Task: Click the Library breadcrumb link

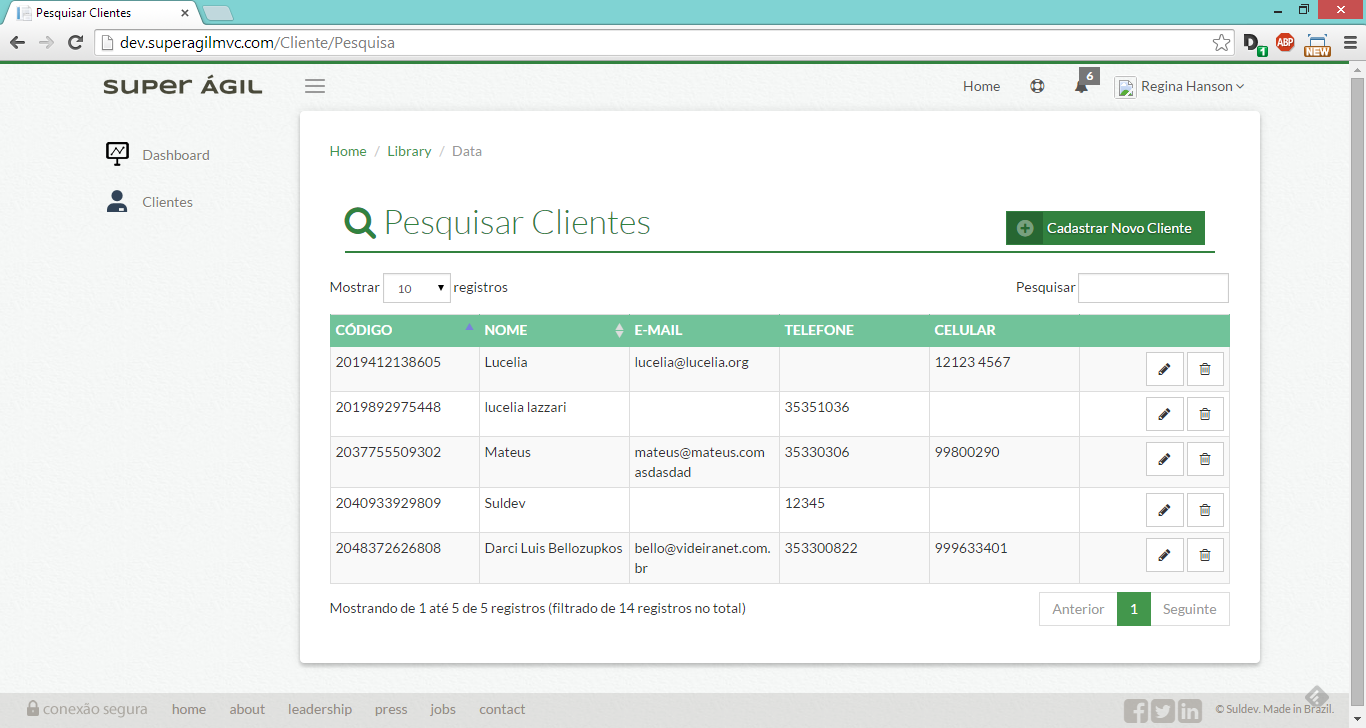Action: (x=409, y=151)
